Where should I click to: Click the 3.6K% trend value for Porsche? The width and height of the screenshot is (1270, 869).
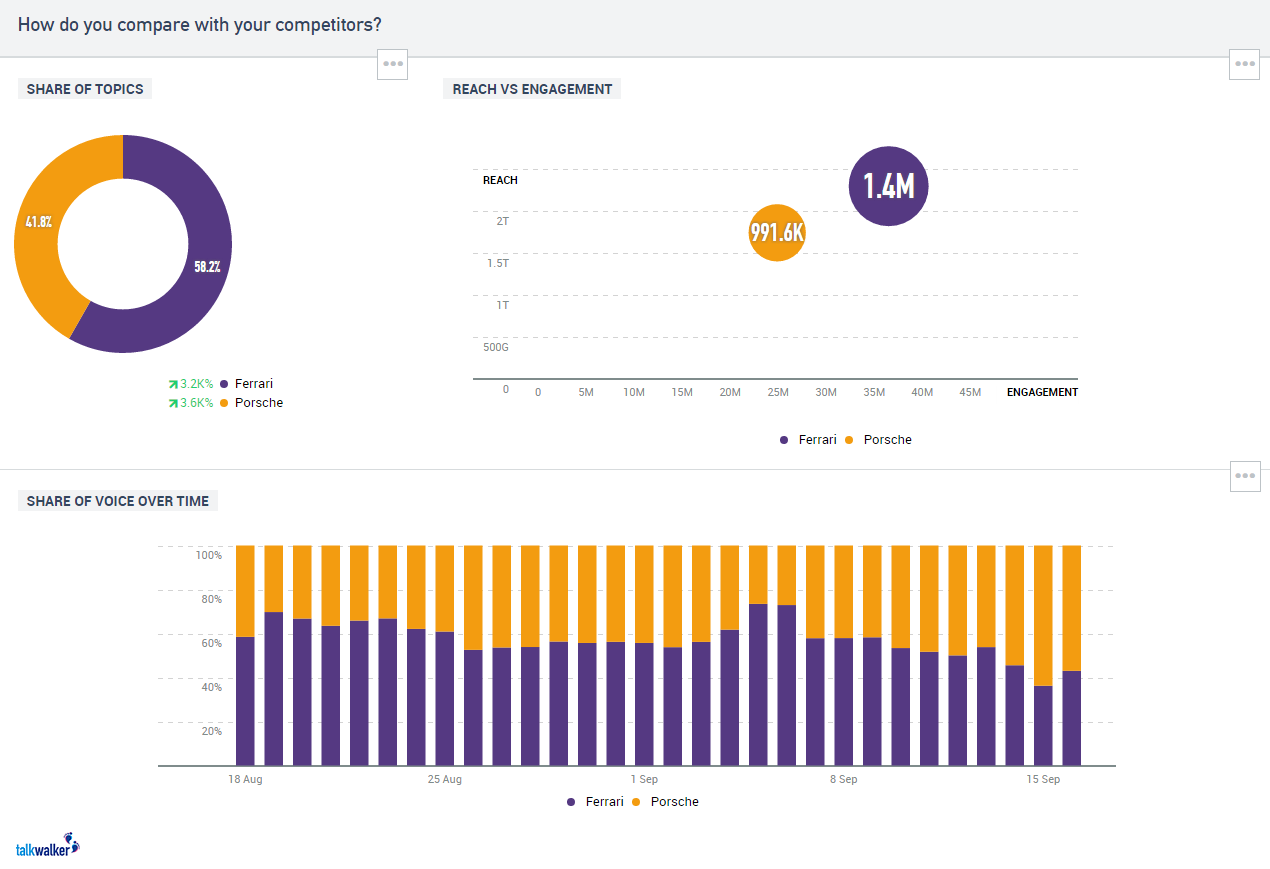click(x=197, y=403)
